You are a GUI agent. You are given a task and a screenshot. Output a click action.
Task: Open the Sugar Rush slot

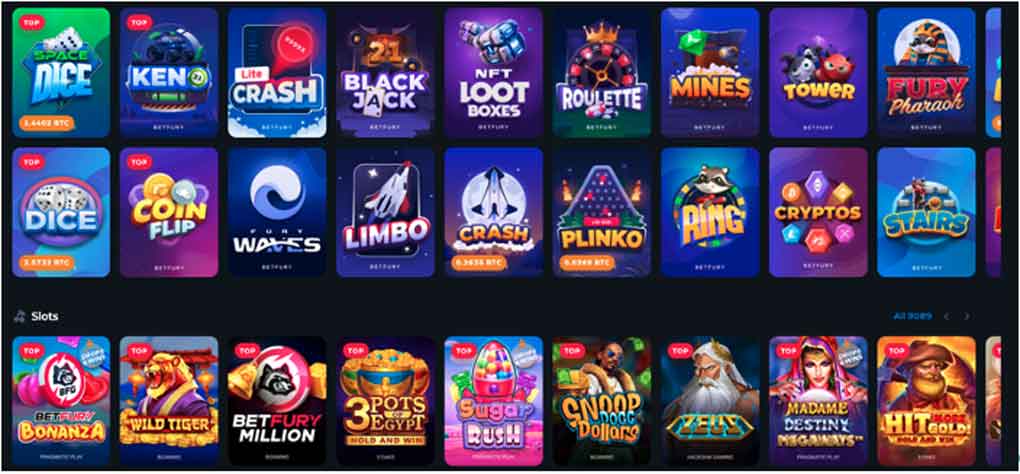[493, 401]
